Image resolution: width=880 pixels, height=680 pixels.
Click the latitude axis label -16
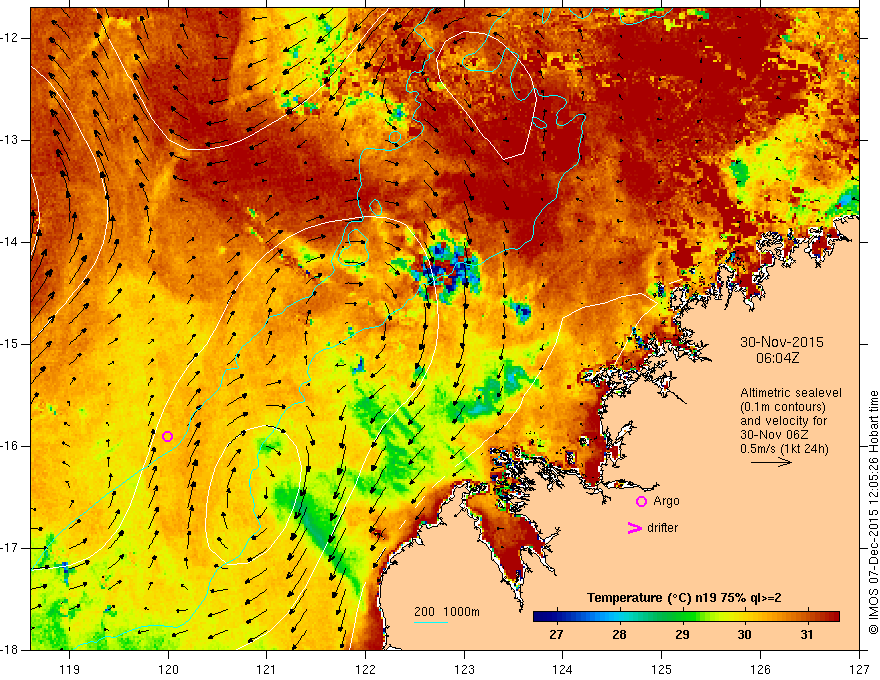pos(11,446)
